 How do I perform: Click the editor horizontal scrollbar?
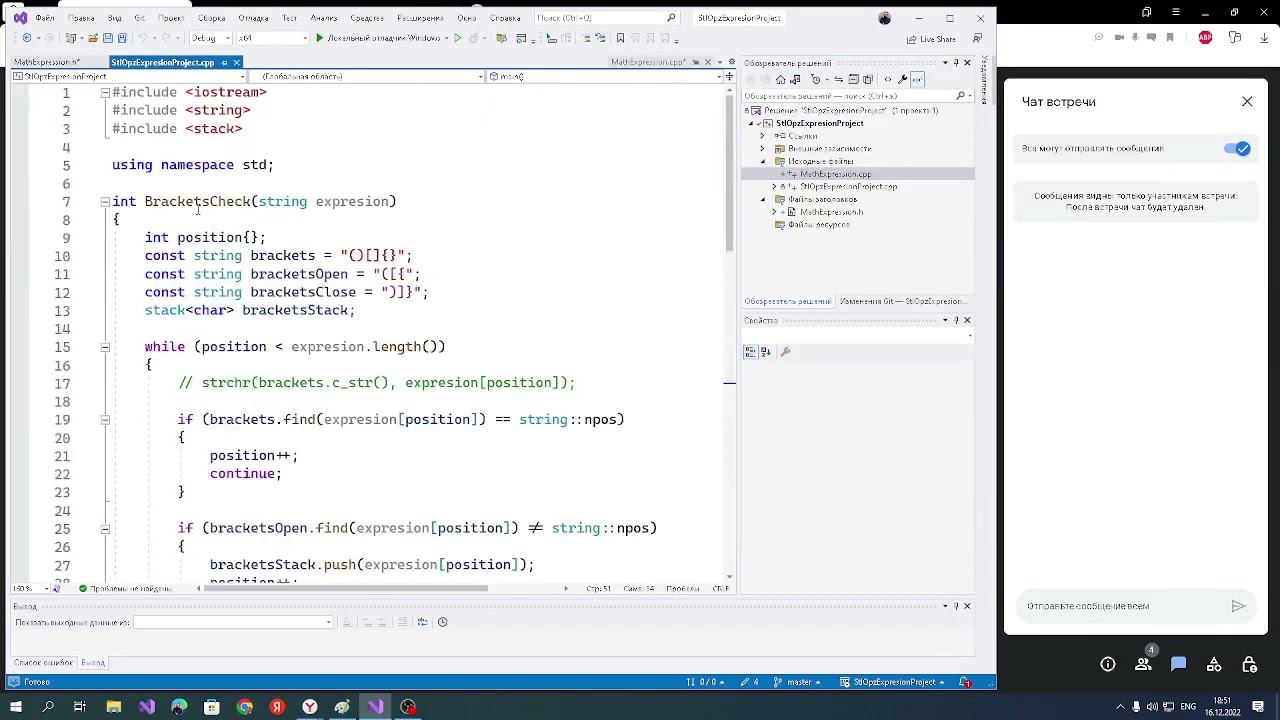tap(347, 588)
